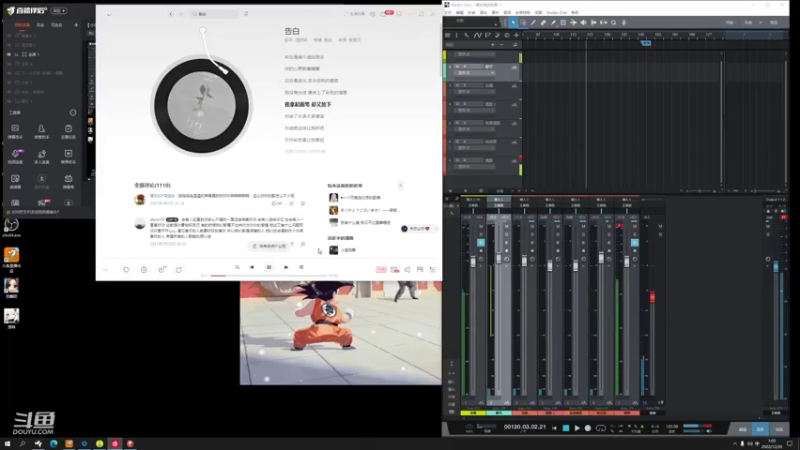Open the 乐曲 menu in Studio One

[x=471, y=12]
